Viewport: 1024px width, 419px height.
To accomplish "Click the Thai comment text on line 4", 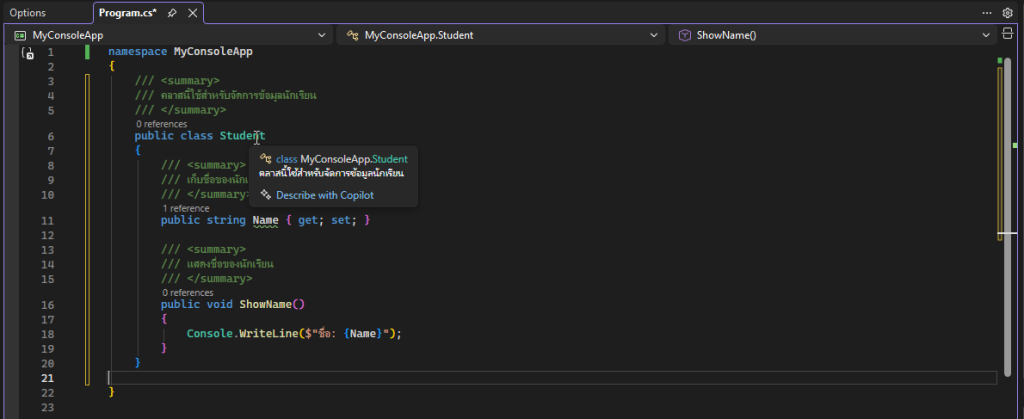I will [x=238, y=95].
